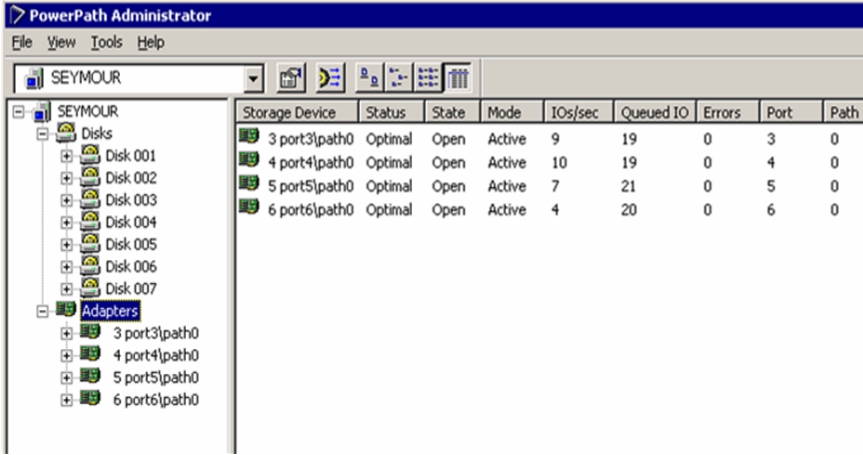The image size is (863, 455).
Task: Expand Disk 007 node
Action: tap(67, 289)
